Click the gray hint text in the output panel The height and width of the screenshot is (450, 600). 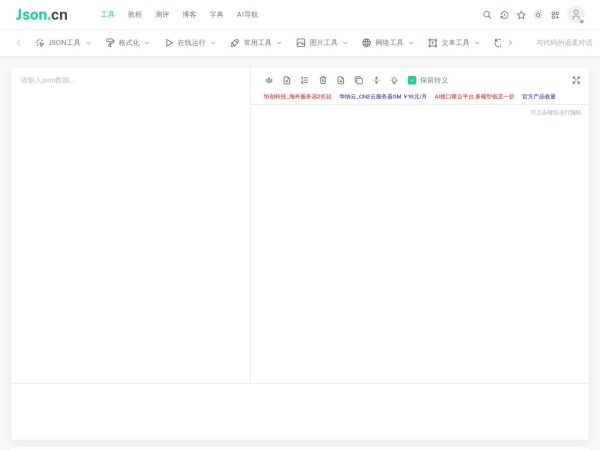point(556,112)
